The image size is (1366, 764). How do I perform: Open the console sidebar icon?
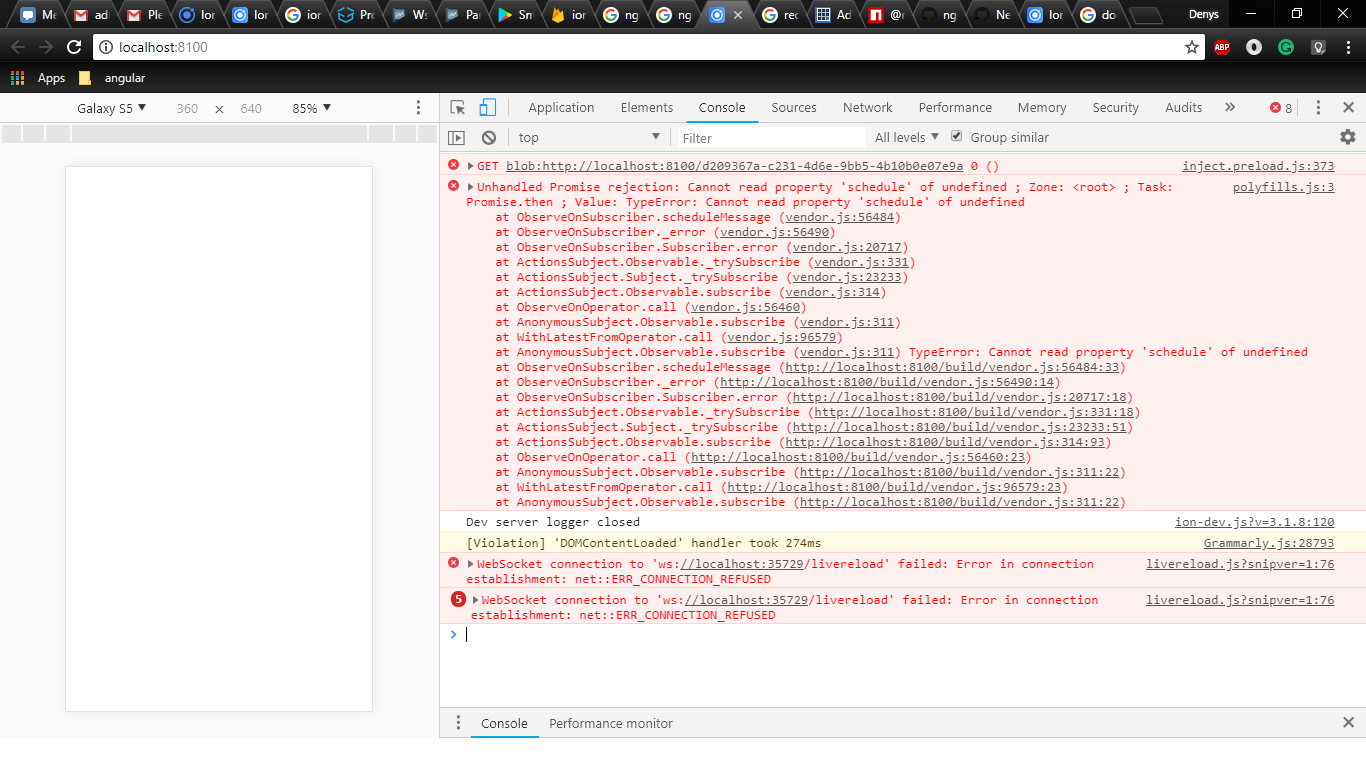(456, 137)
